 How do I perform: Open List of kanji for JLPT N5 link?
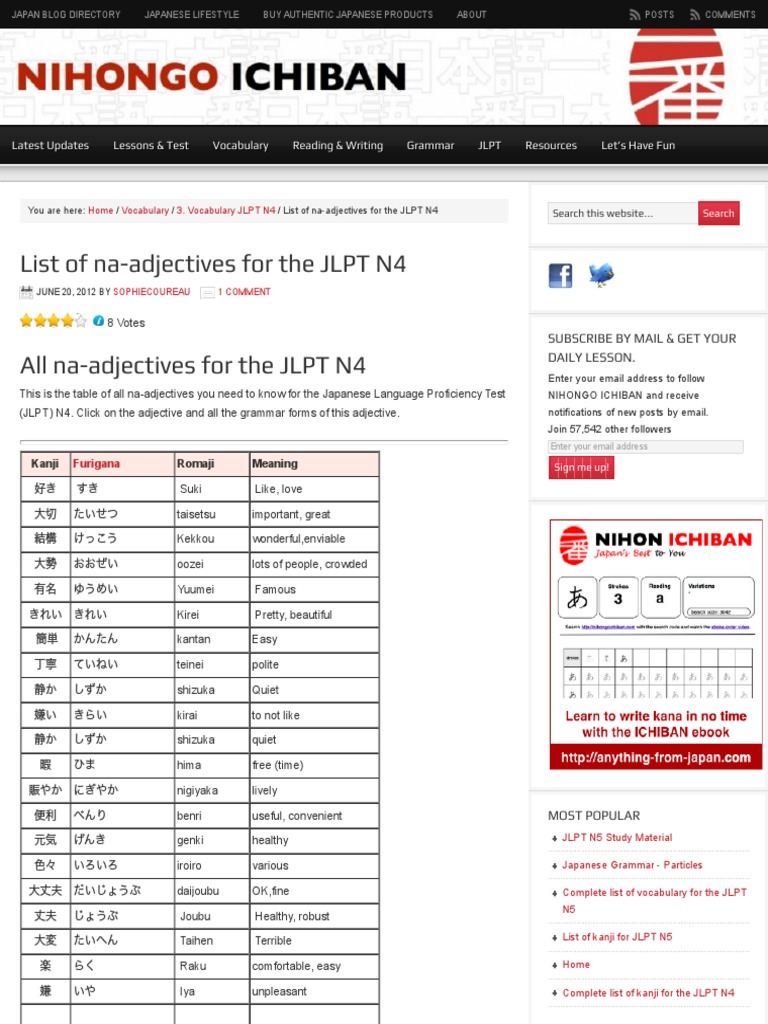click(617, 936)
